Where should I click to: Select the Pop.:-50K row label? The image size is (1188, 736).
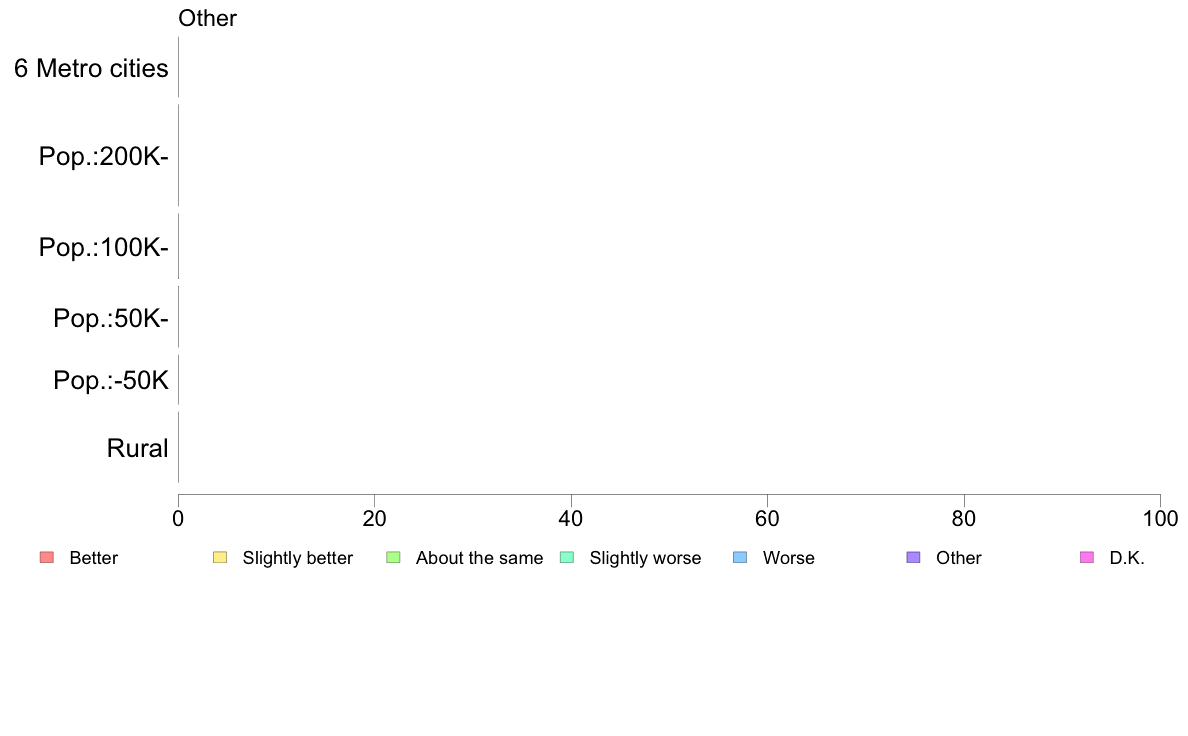coord(110,381)
